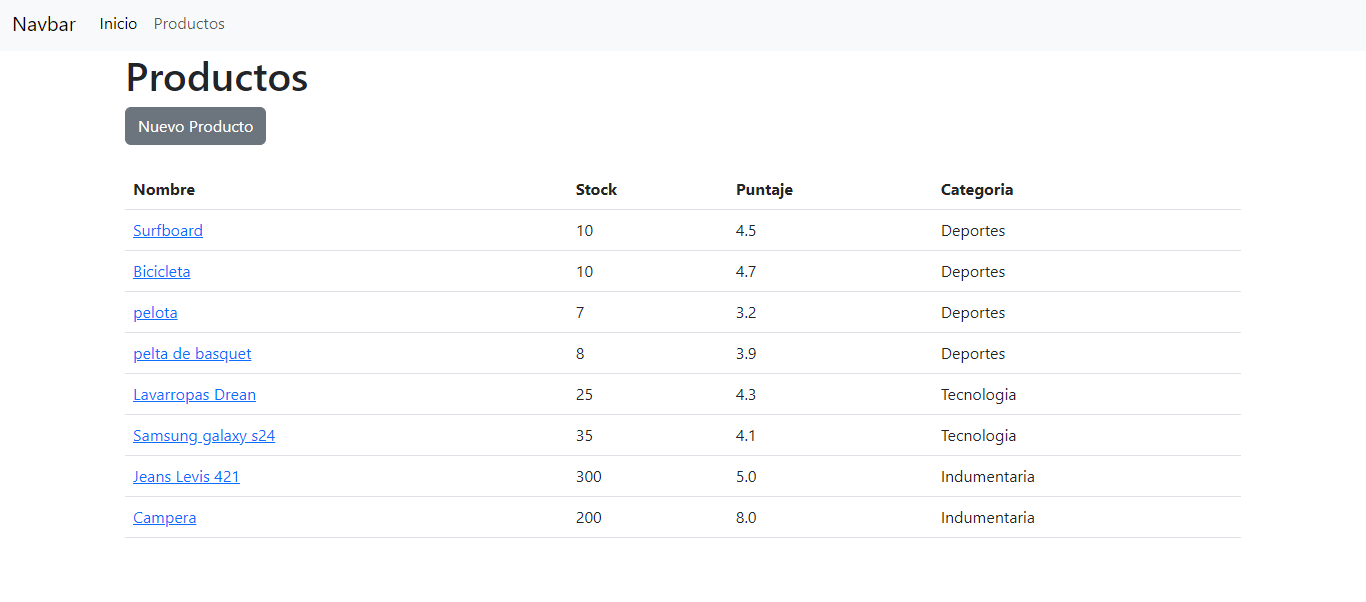Click the Campera product link

[164, 518]
